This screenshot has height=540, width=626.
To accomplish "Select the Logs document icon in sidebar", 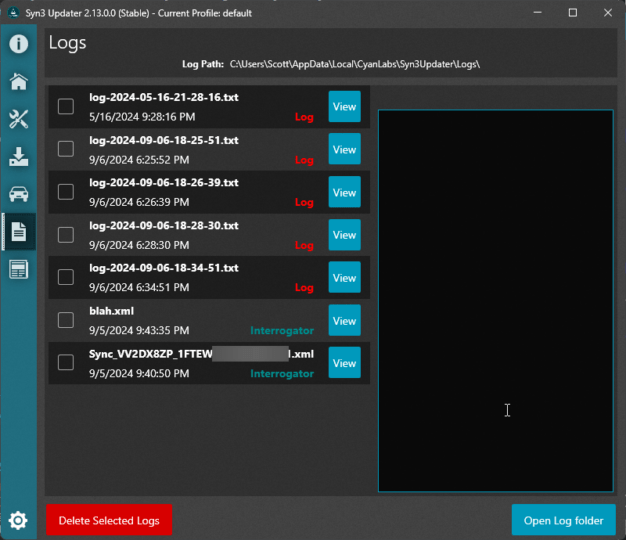I will click(18, 231).
